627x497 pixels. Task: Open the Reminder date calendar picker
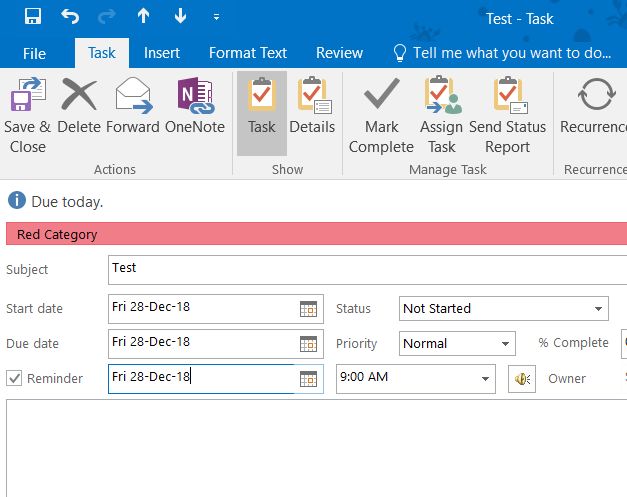pyautogui.click(x=308, y=379)
